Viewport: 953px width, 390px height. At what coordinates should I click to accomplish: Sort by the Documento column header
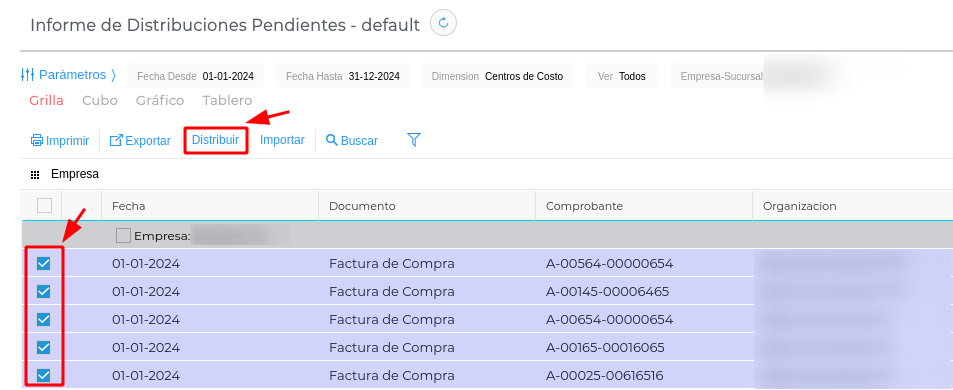(427, 206)
